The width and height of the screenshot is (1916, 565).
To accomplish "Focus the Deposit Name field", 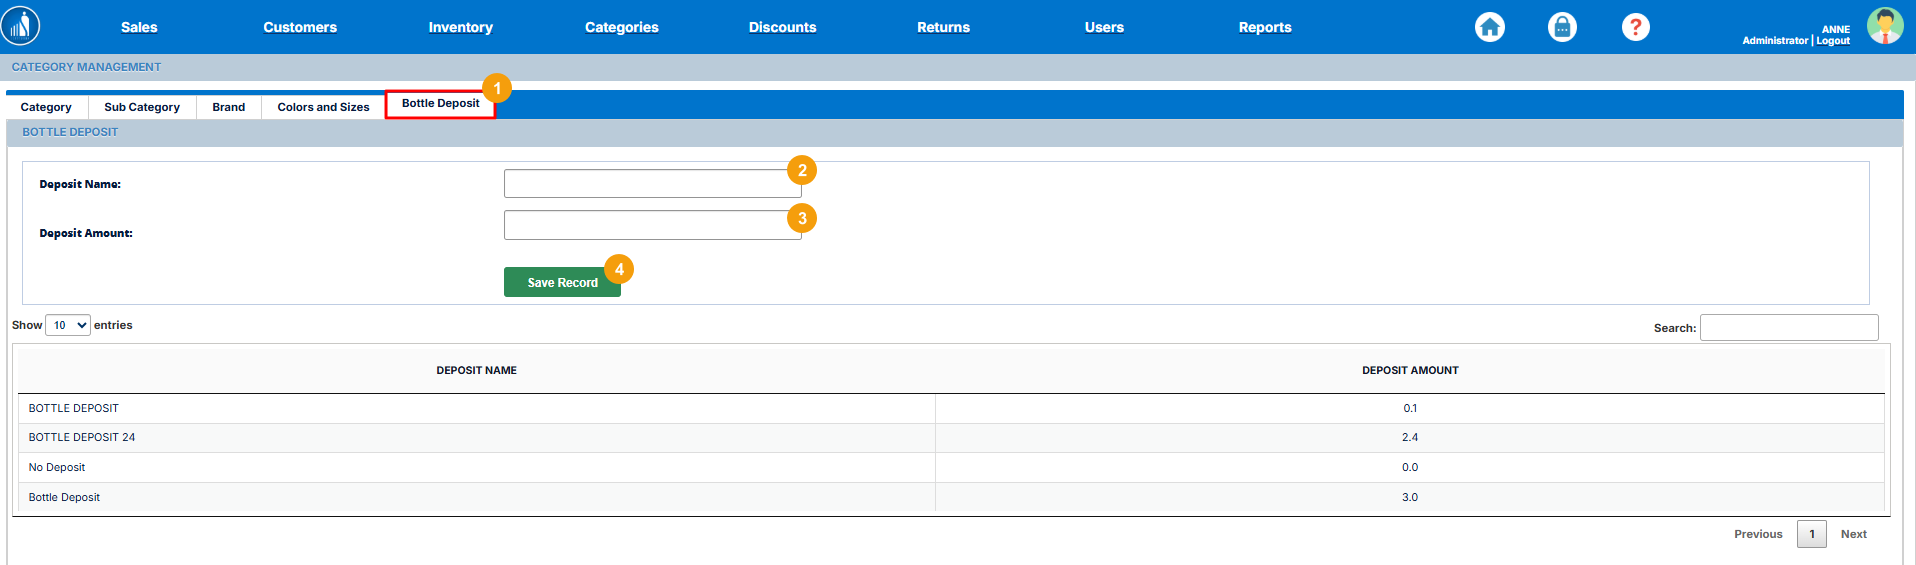I will 650,184.
